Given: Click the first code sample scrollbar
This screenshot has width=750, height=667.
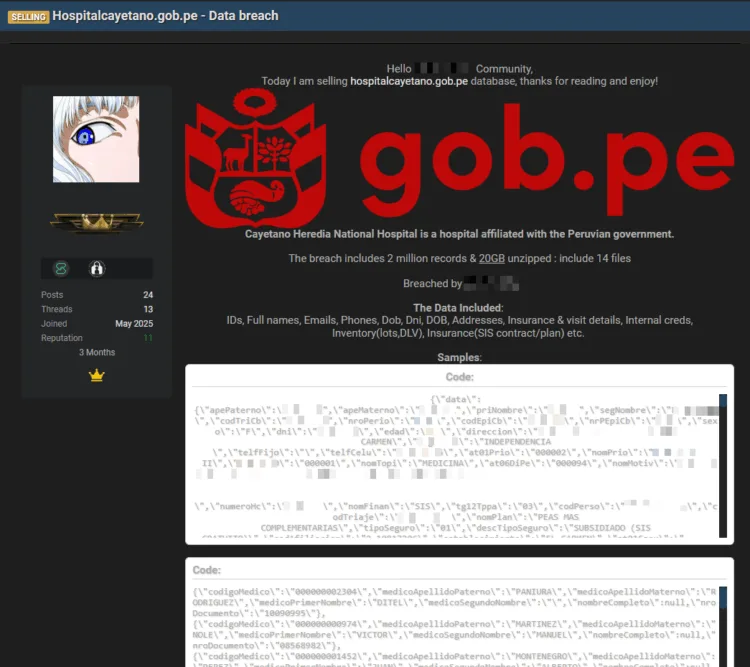Looking at the screenshot, I should click(723, 466).
